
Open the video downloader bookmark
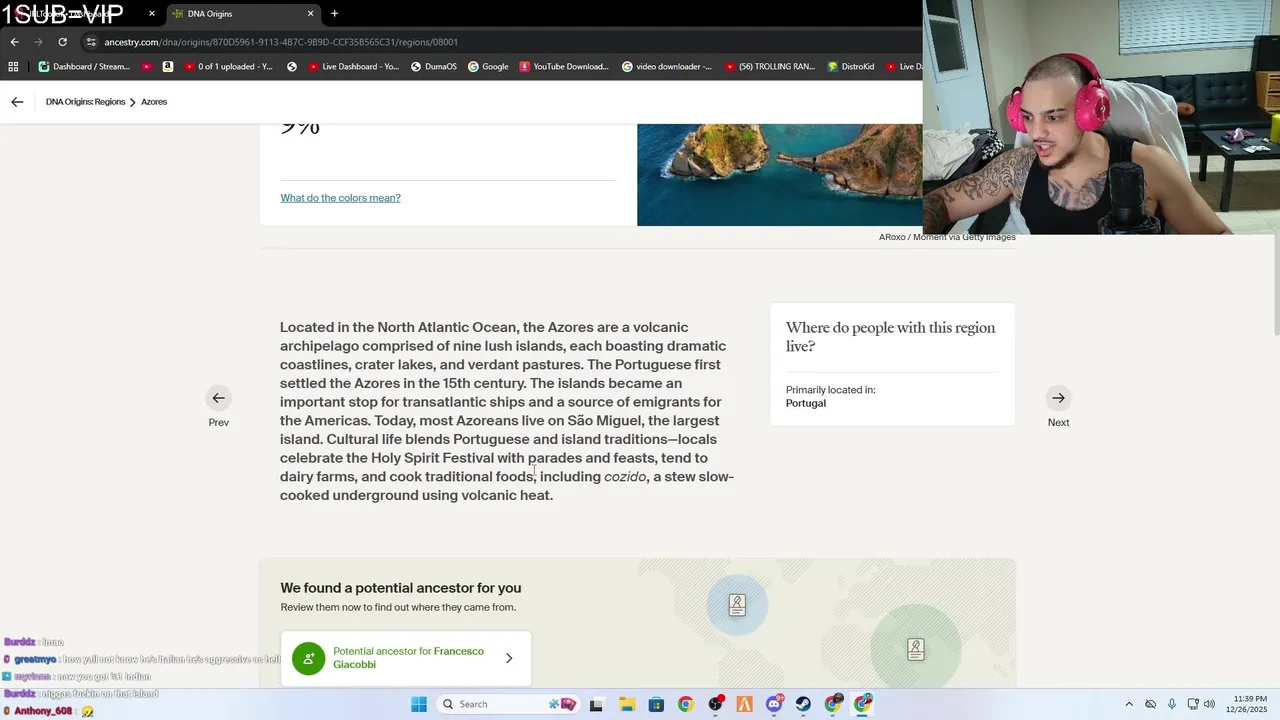(x=667, y=67)
